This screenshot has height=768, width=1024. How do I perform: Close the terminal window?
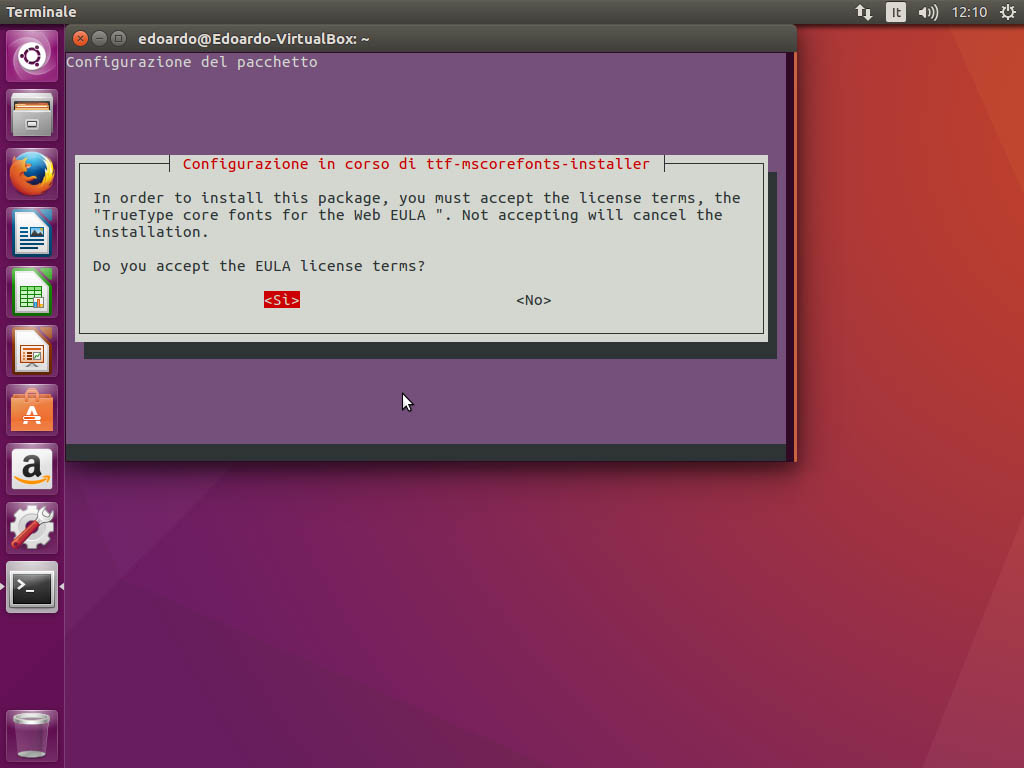tap(80, 39)
